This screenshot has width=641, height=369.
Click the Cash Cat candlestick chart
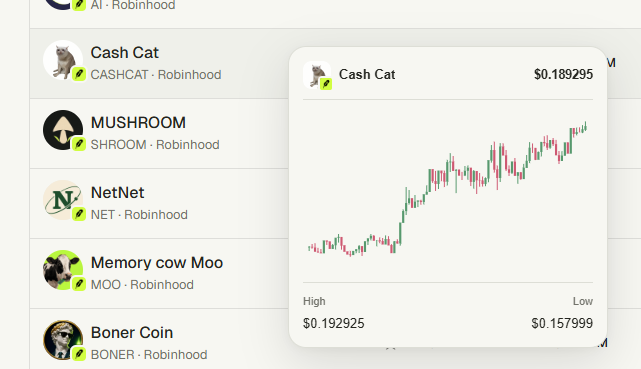coord(448,190)
